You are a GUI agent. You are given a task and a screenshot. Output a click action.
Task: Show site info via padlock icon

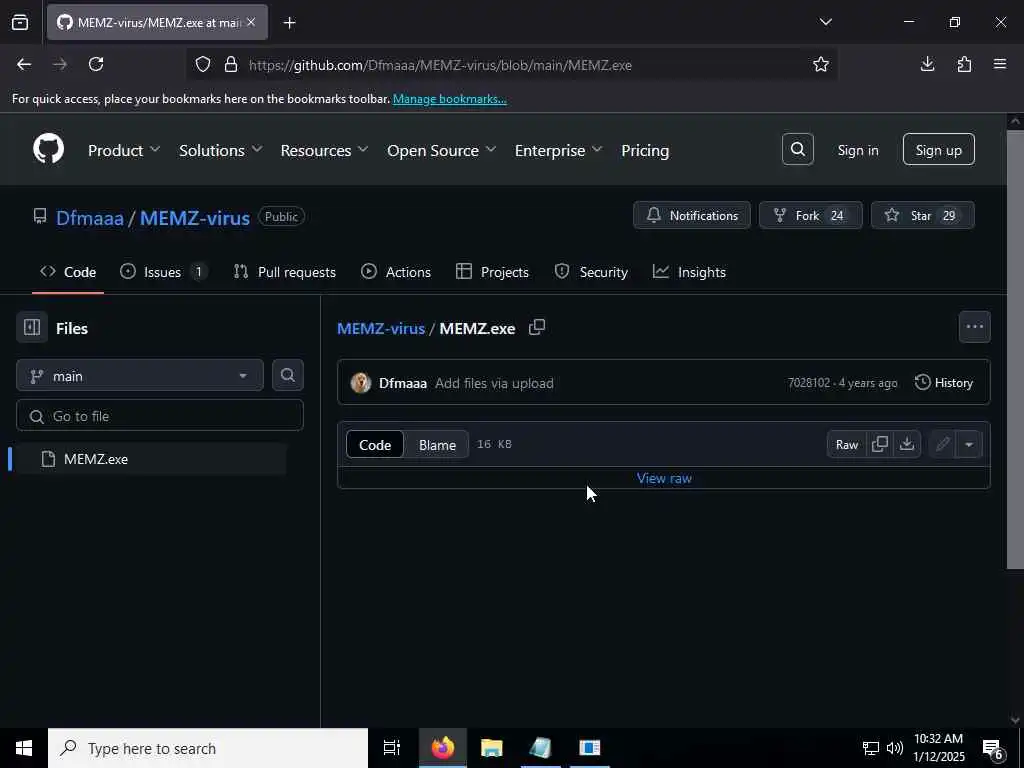[x=231, y=64]
